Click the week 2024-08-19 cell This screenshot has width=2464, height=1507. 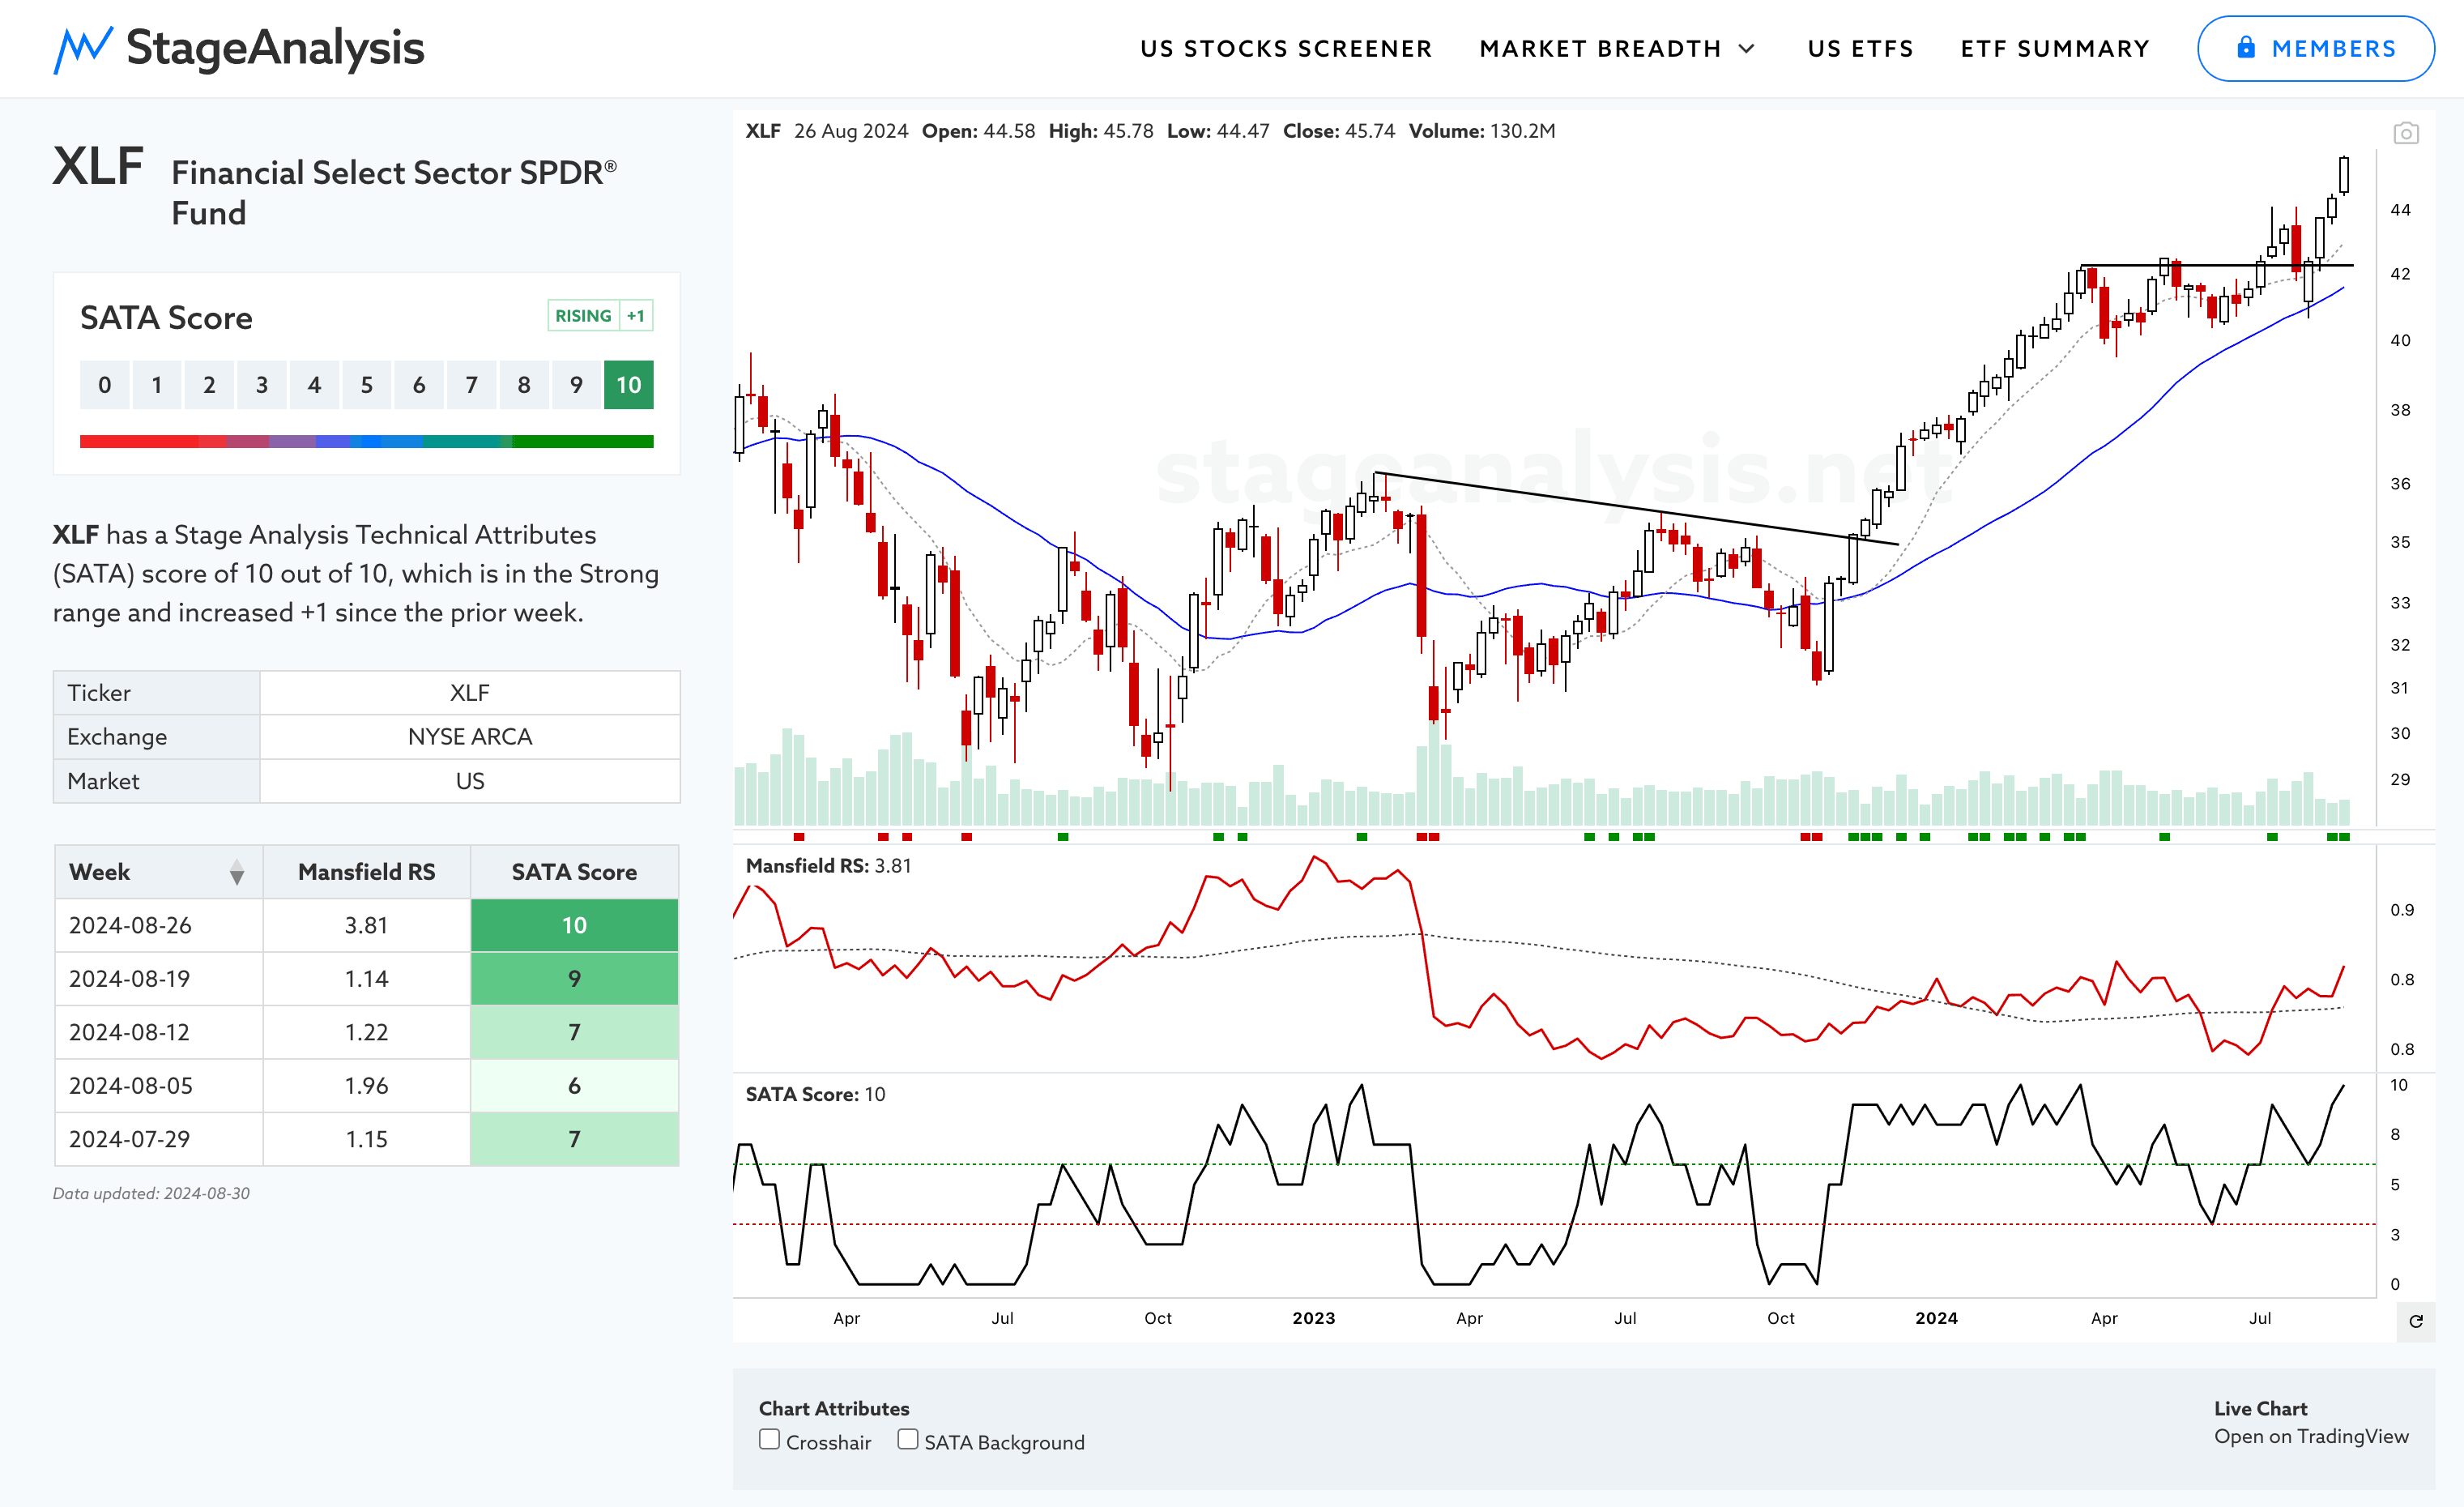pos(159,979)
